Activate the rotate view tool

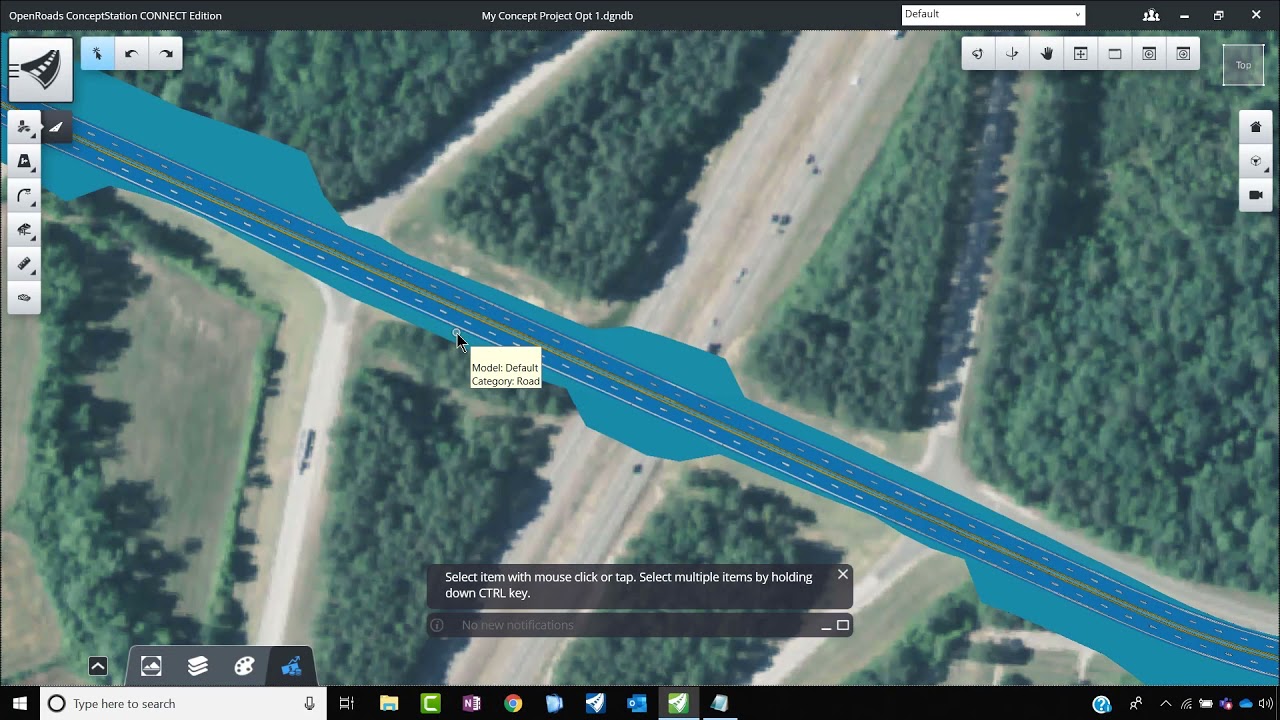tap(978, 54)
